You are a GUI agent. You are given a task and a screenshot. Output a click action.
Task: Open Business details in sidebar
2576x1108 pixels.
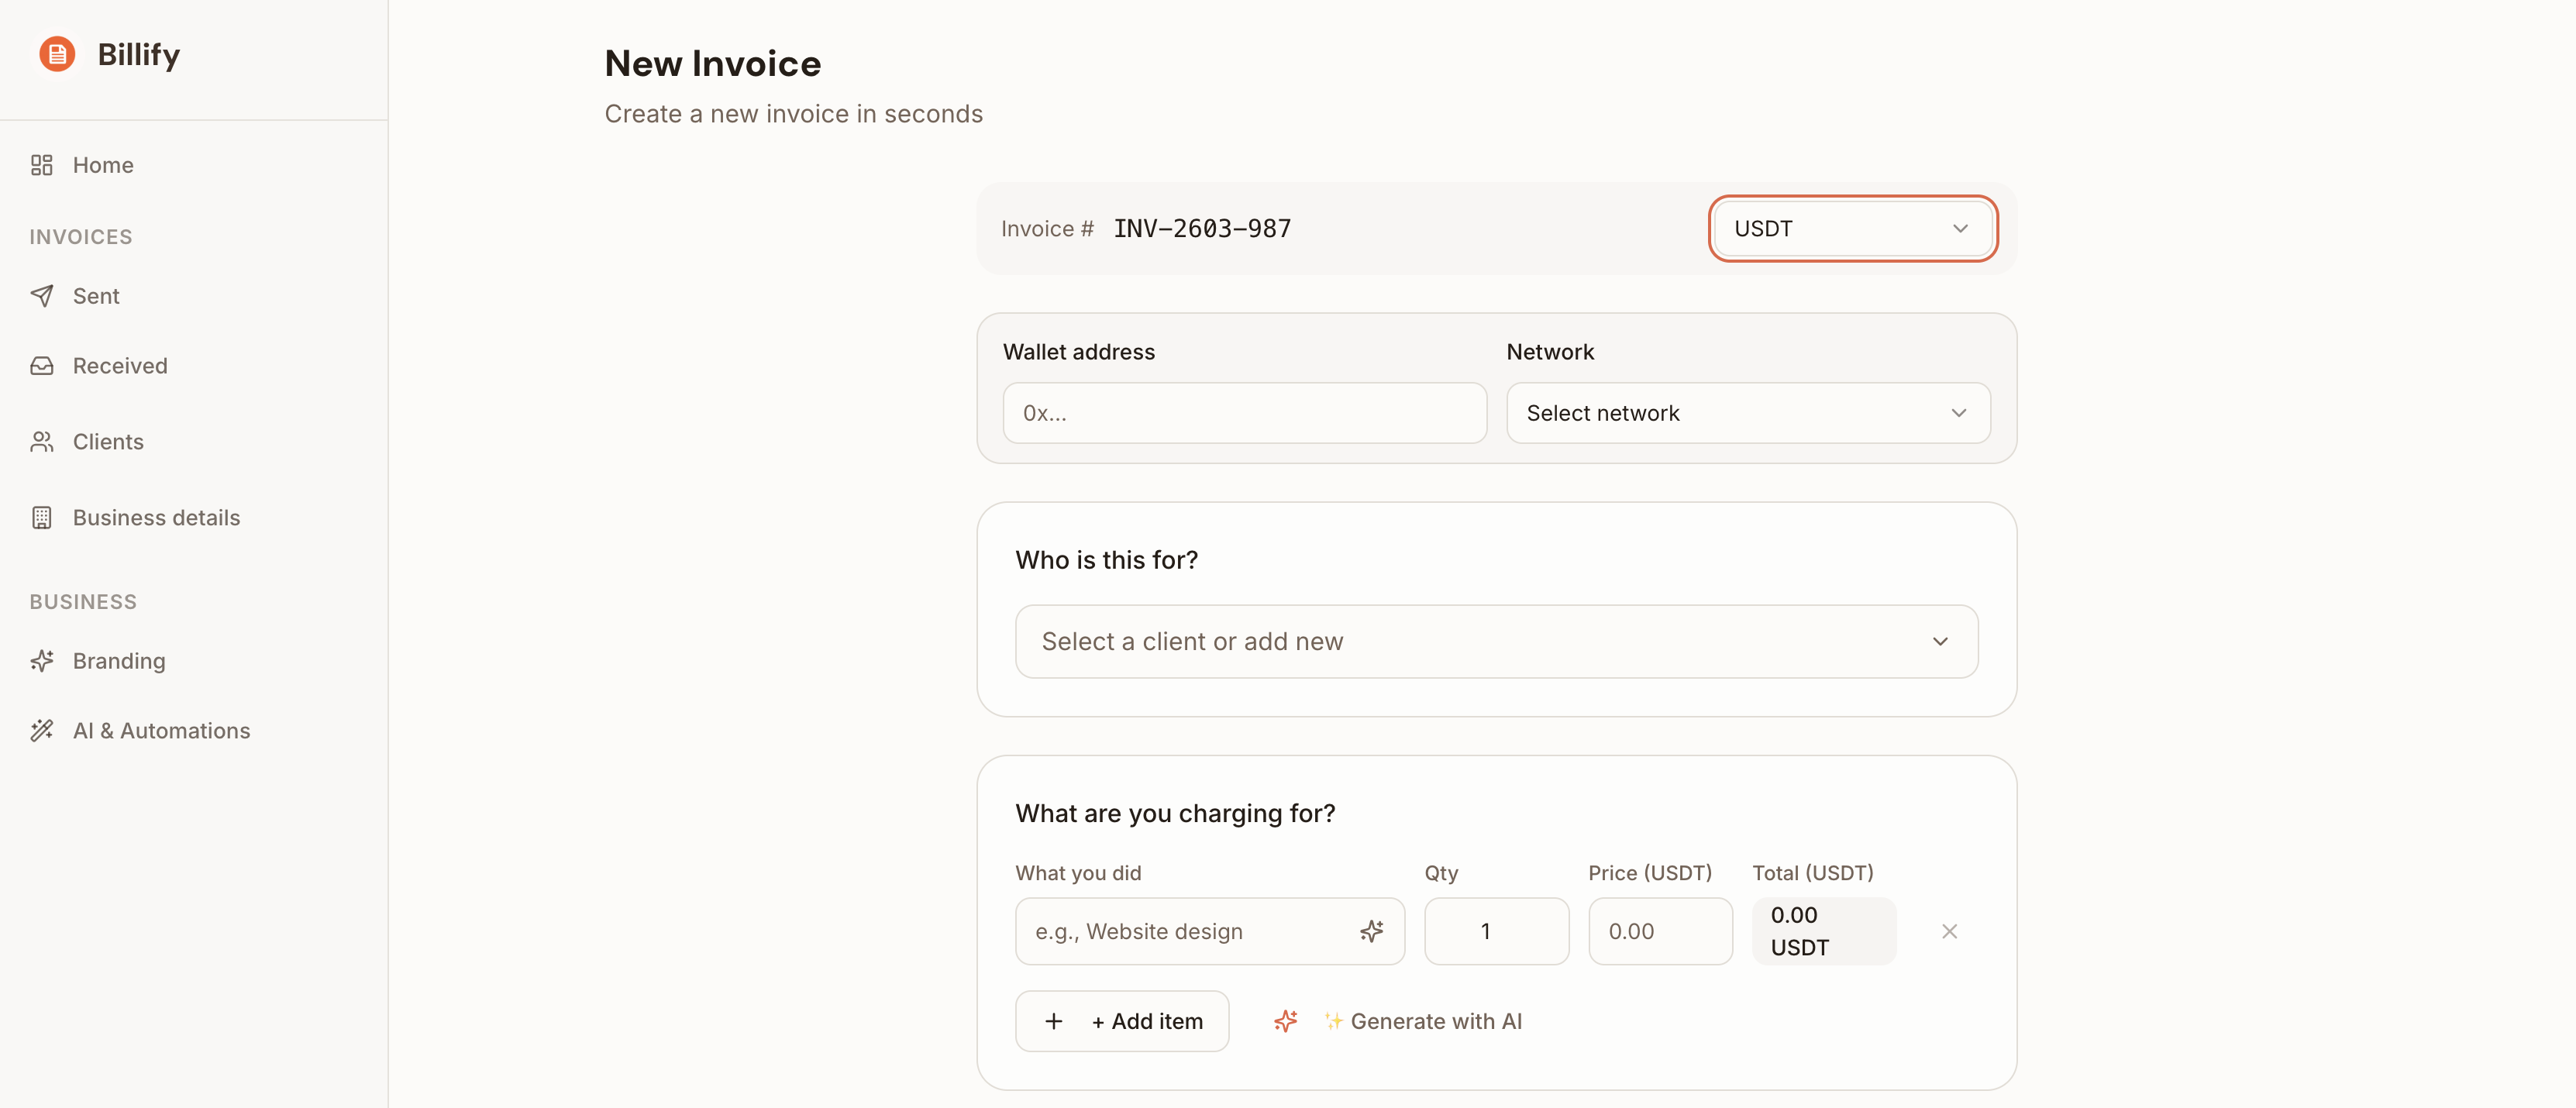(156, 518)
